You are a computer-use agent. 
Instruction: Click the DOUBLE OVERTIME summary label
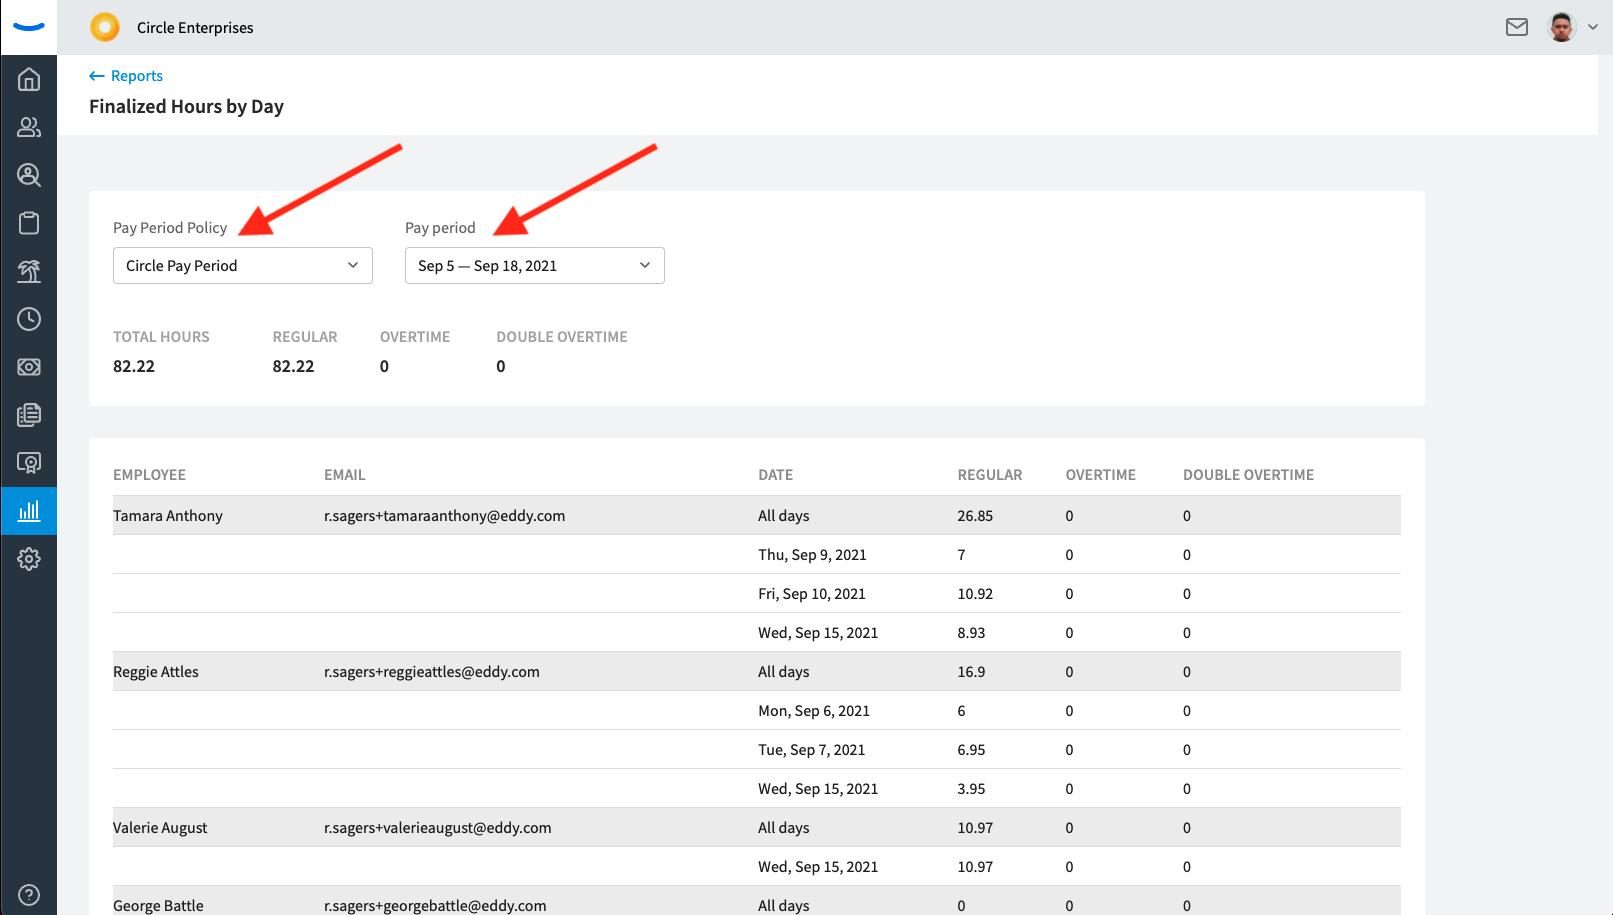(562, 337)
